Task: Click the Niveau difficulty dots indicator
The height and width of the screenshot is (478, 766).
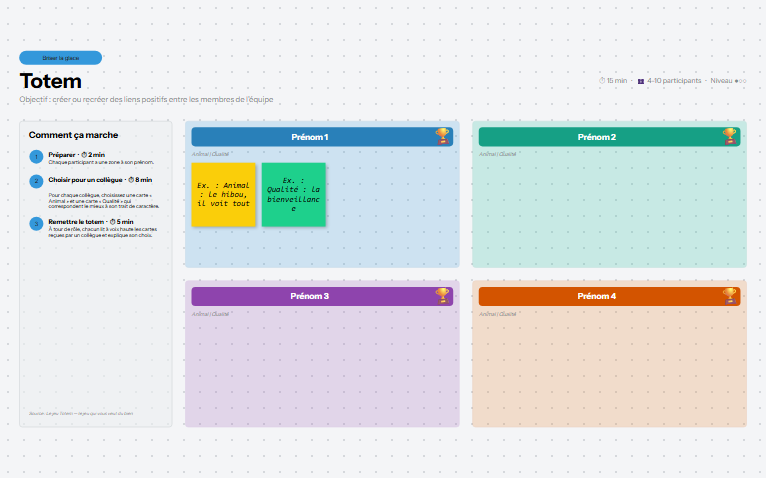Action: 740,81
